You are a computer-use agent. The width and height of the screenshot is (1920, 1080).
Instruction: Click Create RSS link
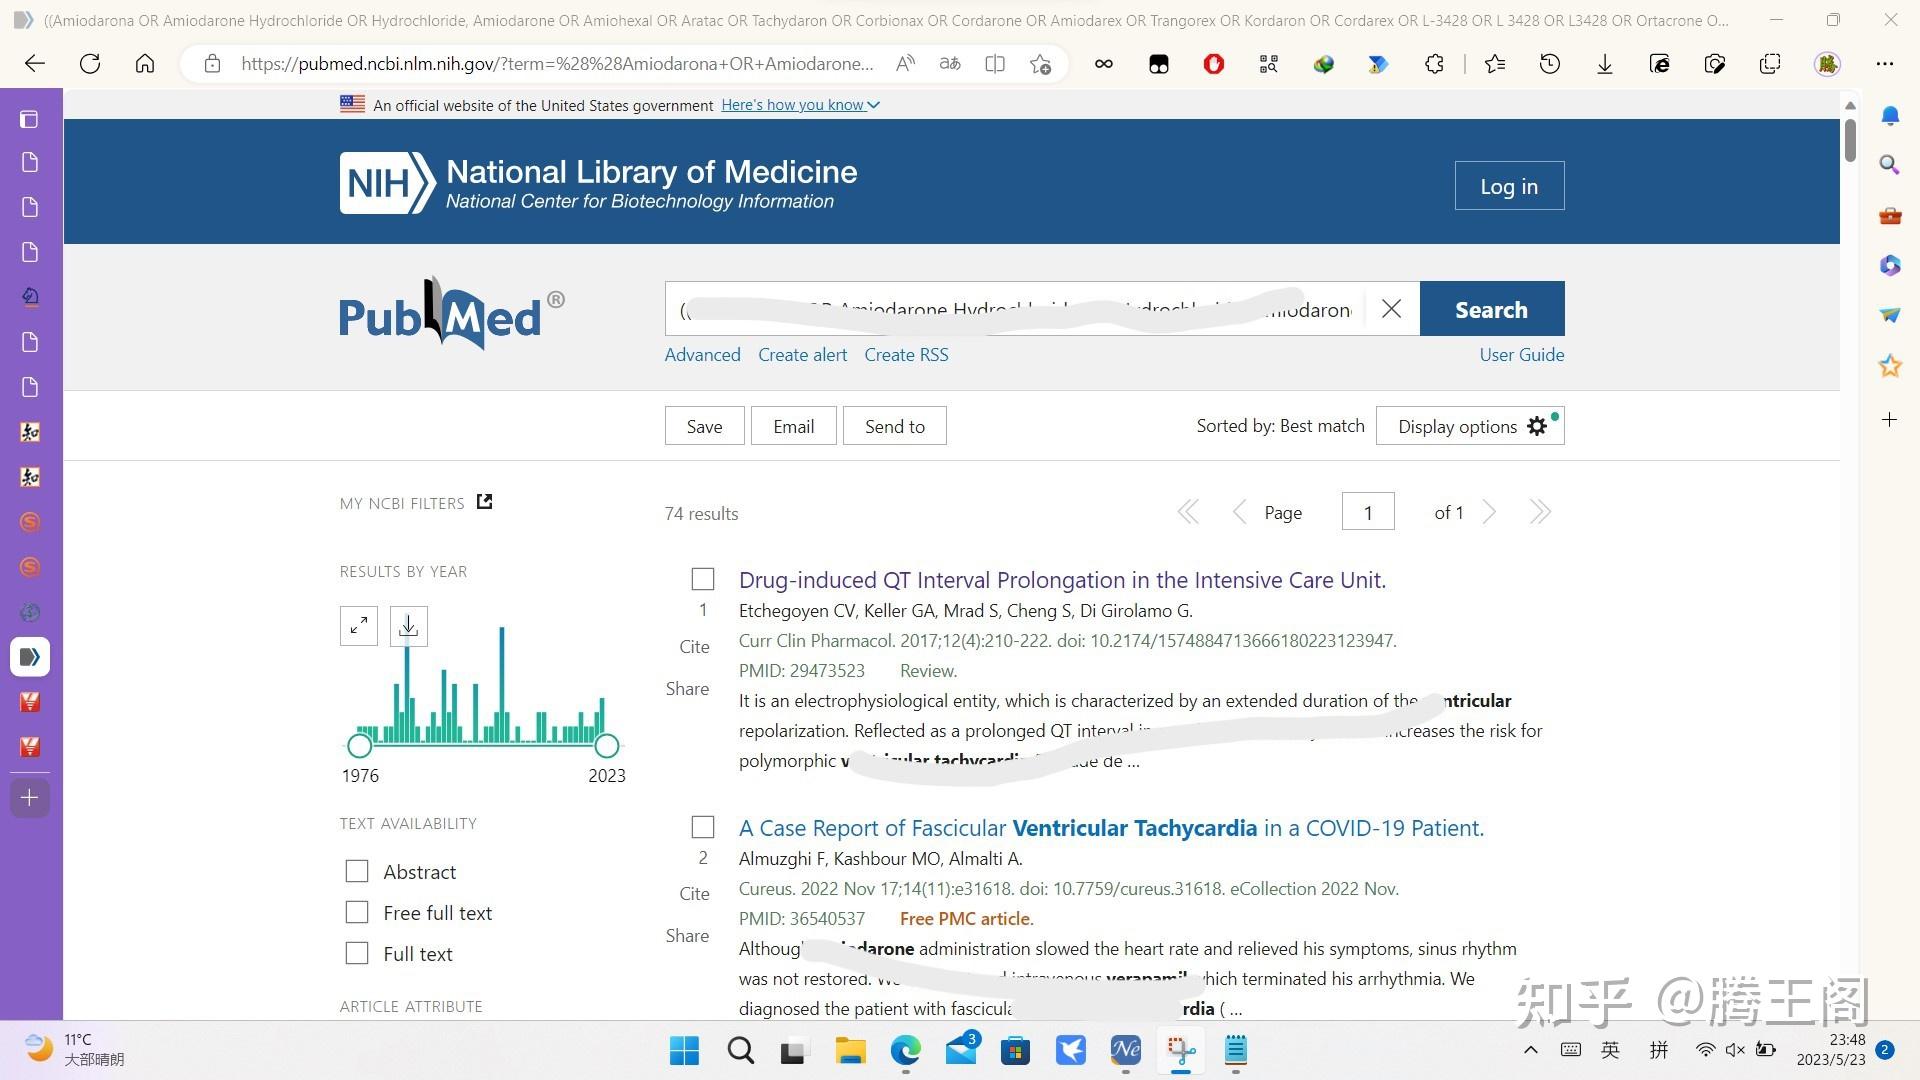point(906,355)
